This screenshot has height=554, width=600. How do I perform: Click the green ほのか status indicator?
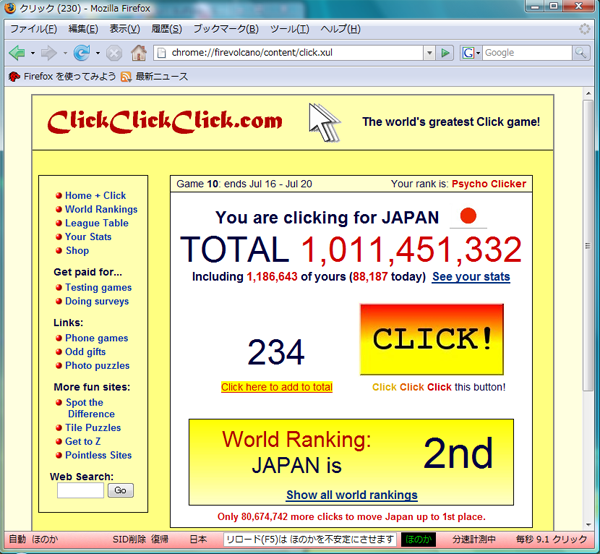tap(418, 539)
